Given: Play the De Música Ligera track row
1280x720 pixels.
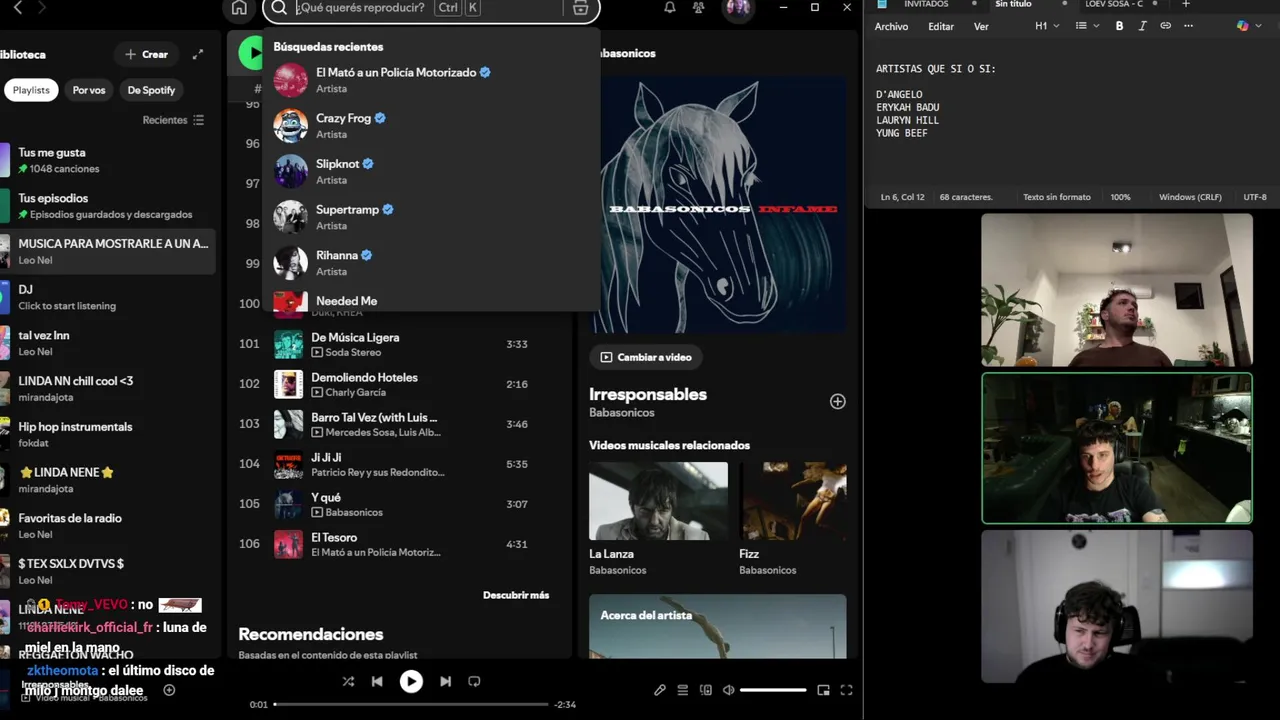Looking at the screenshot, I should click(400, 344).
